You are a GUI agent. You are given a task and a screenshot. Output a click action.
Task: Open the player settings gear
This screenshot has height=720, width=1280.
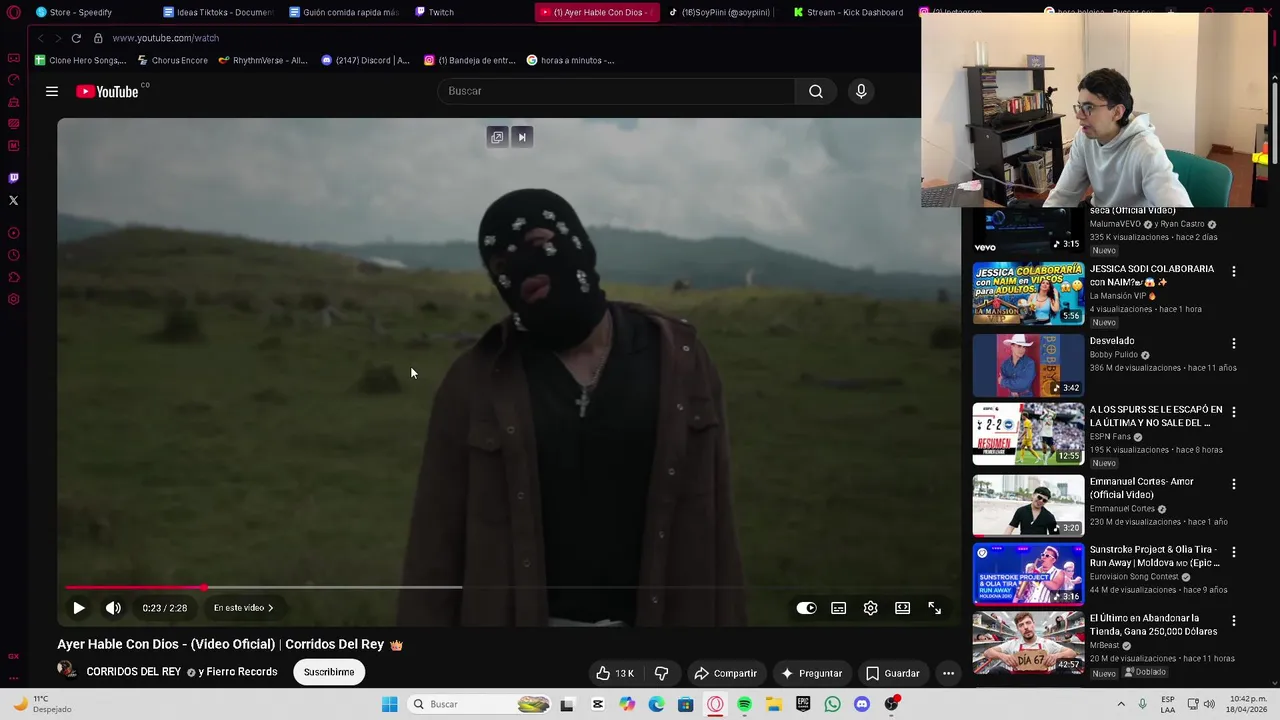tap(871, 608)
